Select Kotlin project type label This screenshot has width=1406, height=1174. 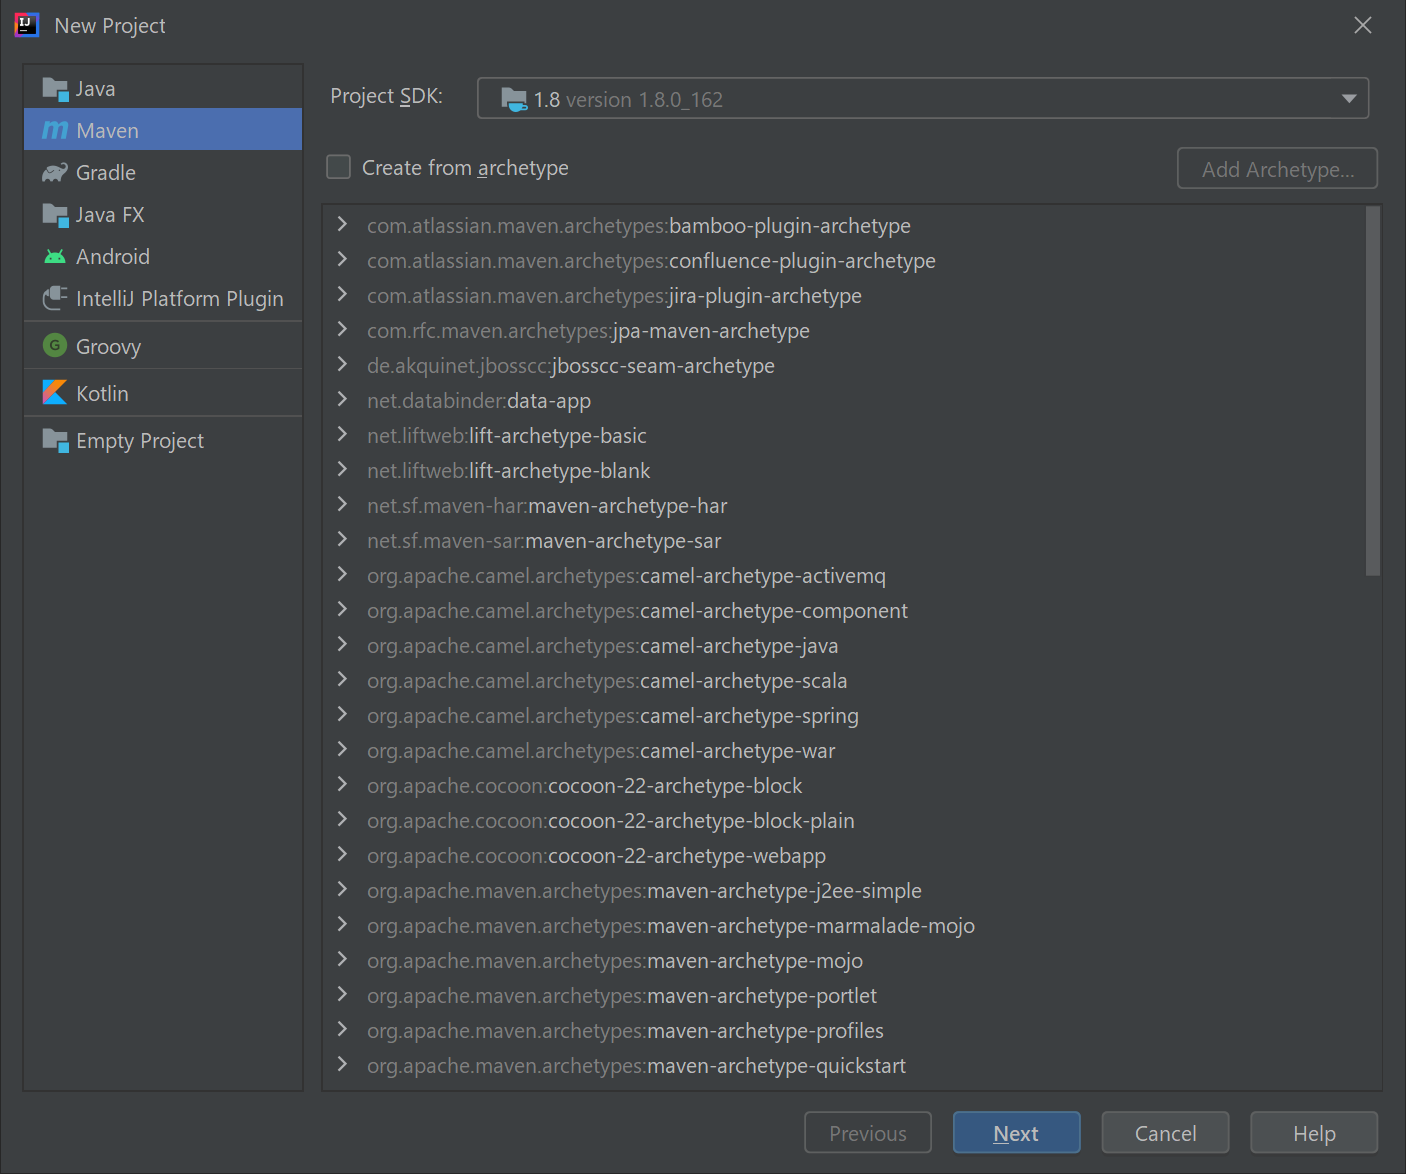tap(102, 393)
